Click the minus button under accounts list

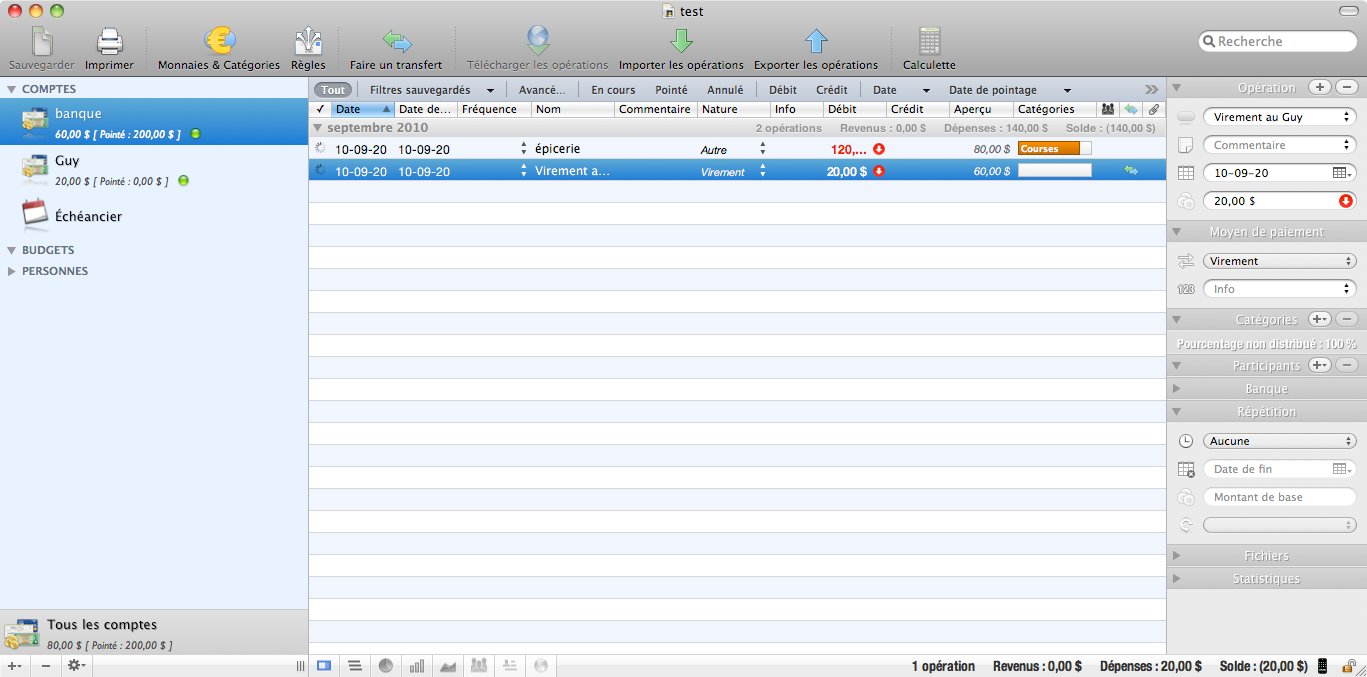click(x=45, y=666)
